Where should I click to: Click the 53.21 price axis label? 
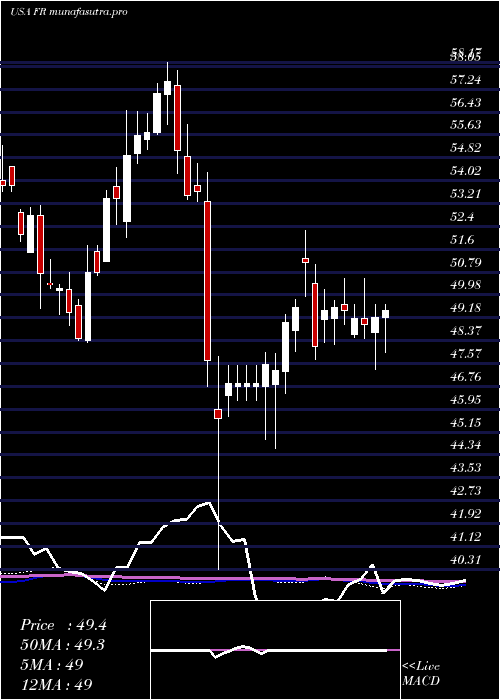[466, 194]
